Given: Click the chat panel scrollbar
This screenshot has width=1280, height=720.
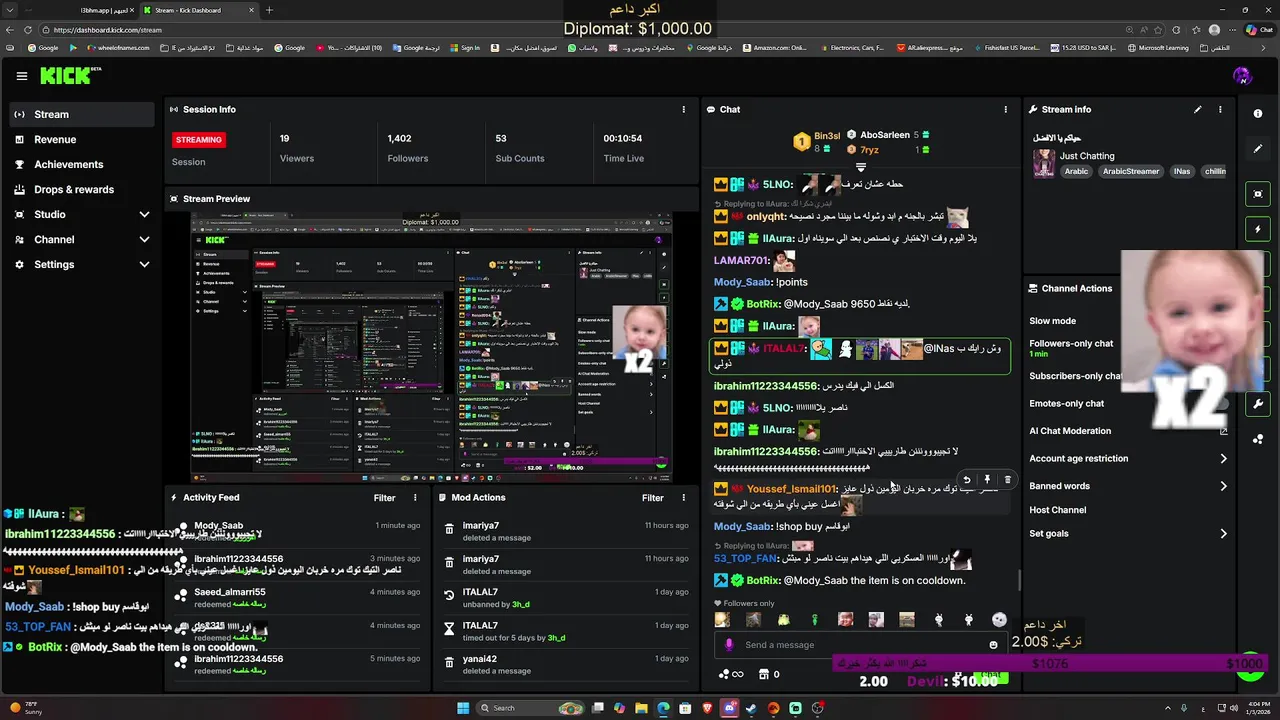Looking at the screenshot, I should point(1019,581).
